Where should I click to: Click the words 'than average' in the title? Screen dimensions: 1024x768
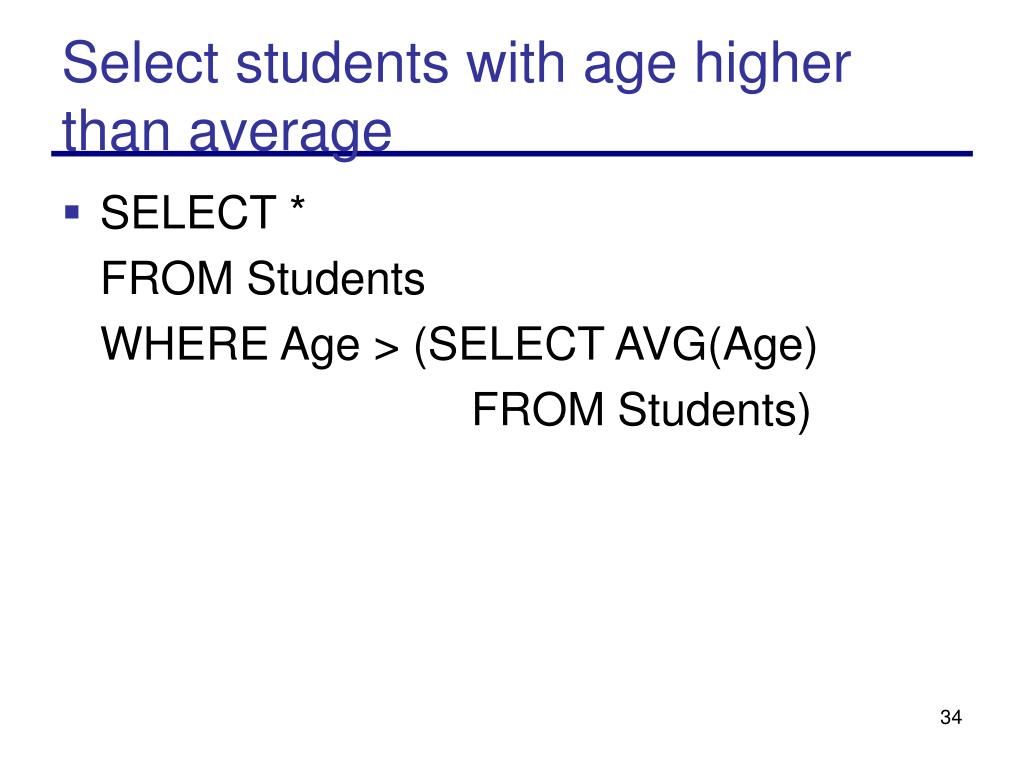(227, 133)
